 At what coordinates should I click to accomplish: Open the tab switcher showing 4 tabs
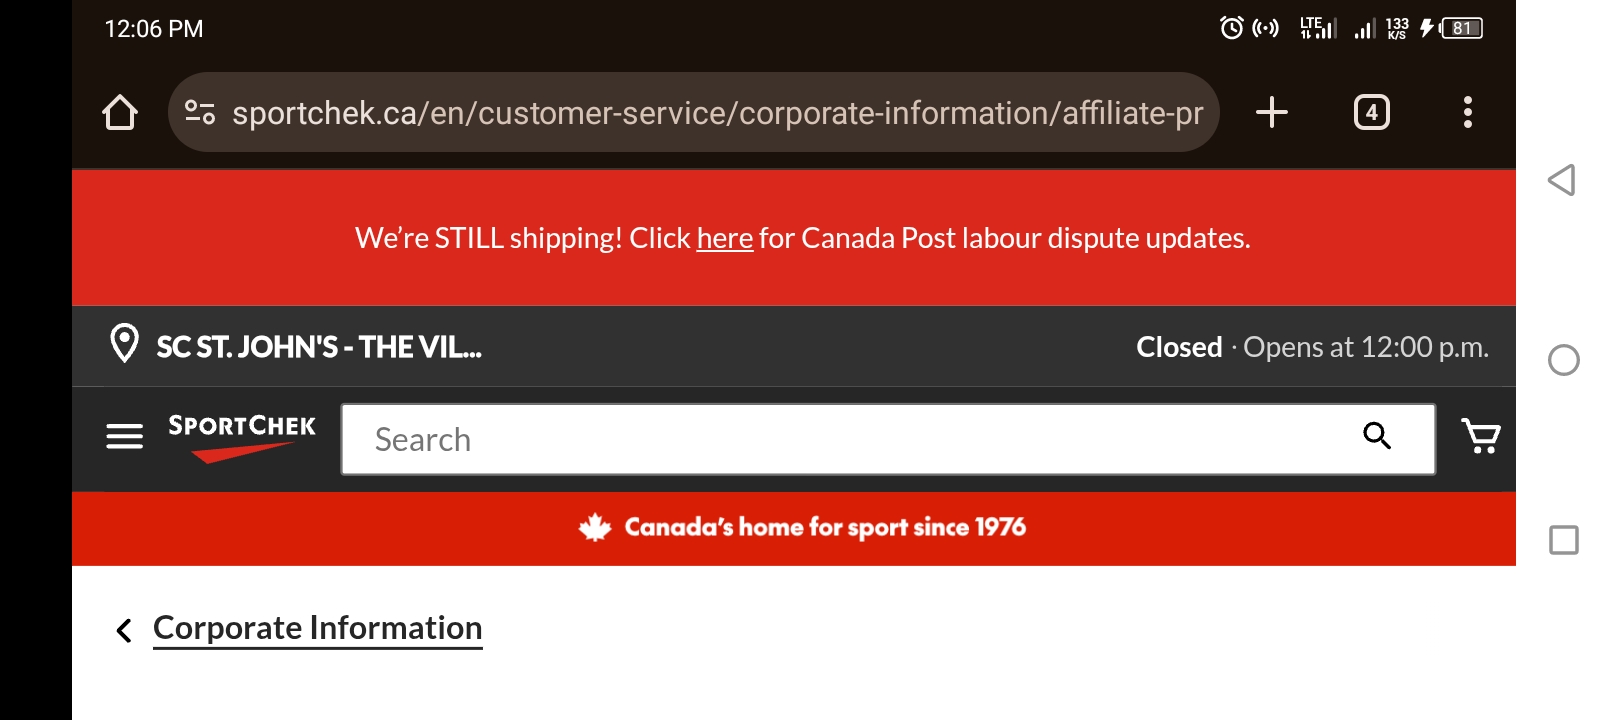(x=1371, y=112)
